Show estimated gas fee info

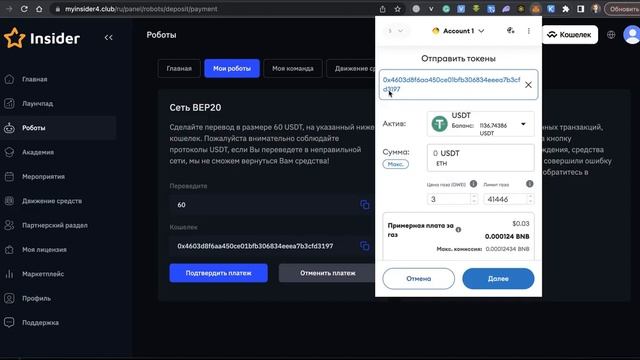(458, 230)
